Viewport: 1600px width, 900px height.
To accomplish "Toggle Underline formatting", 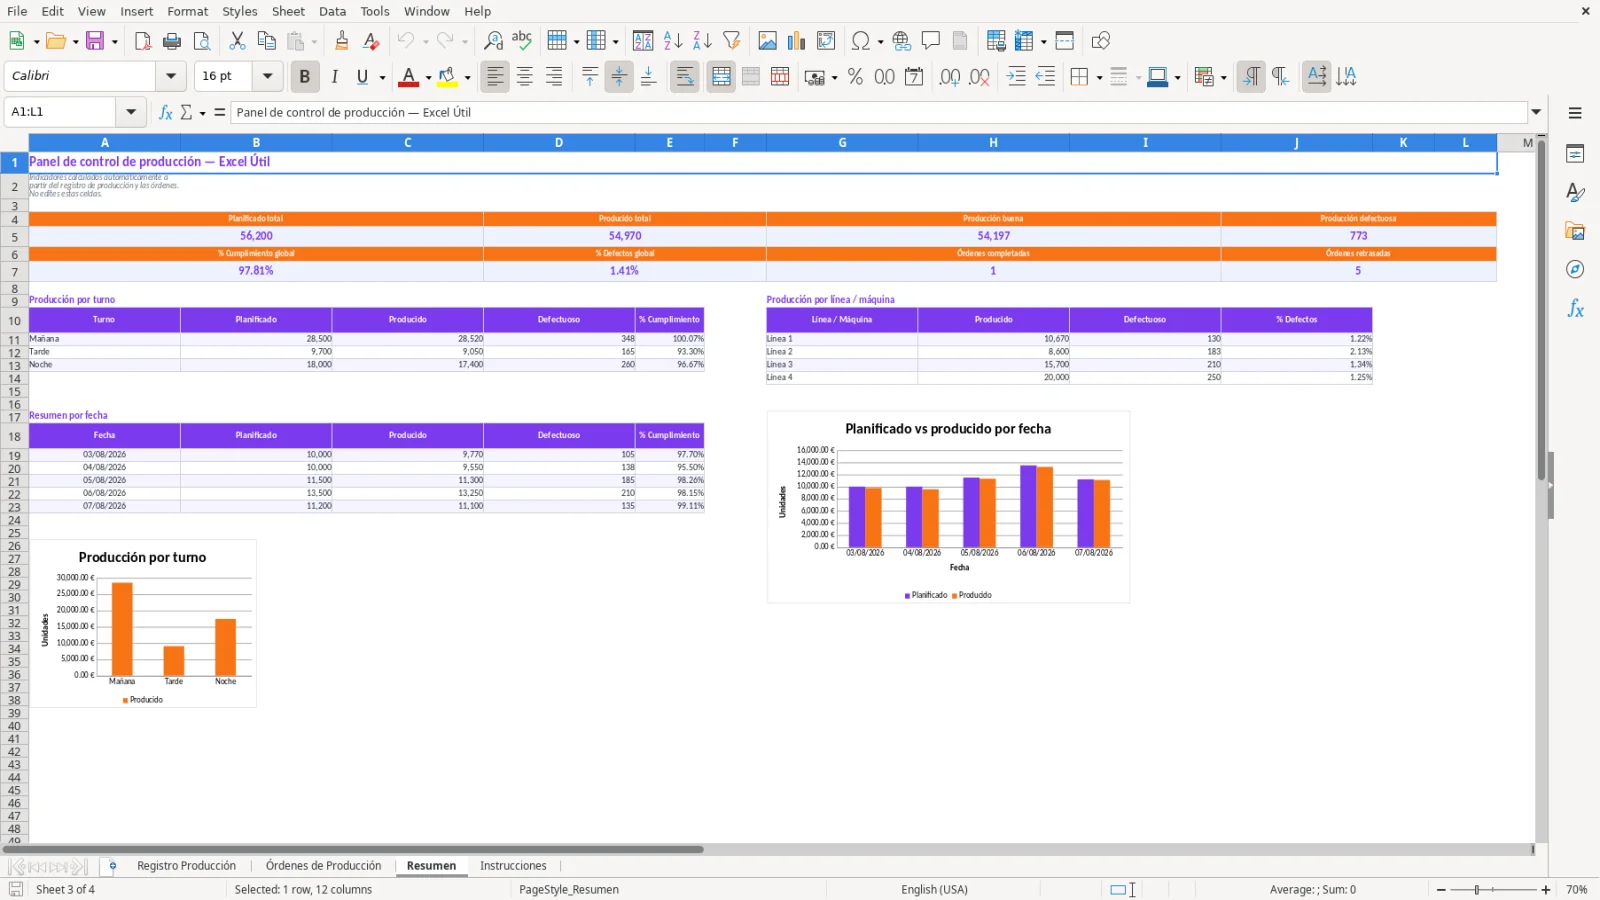I will 363,77.
